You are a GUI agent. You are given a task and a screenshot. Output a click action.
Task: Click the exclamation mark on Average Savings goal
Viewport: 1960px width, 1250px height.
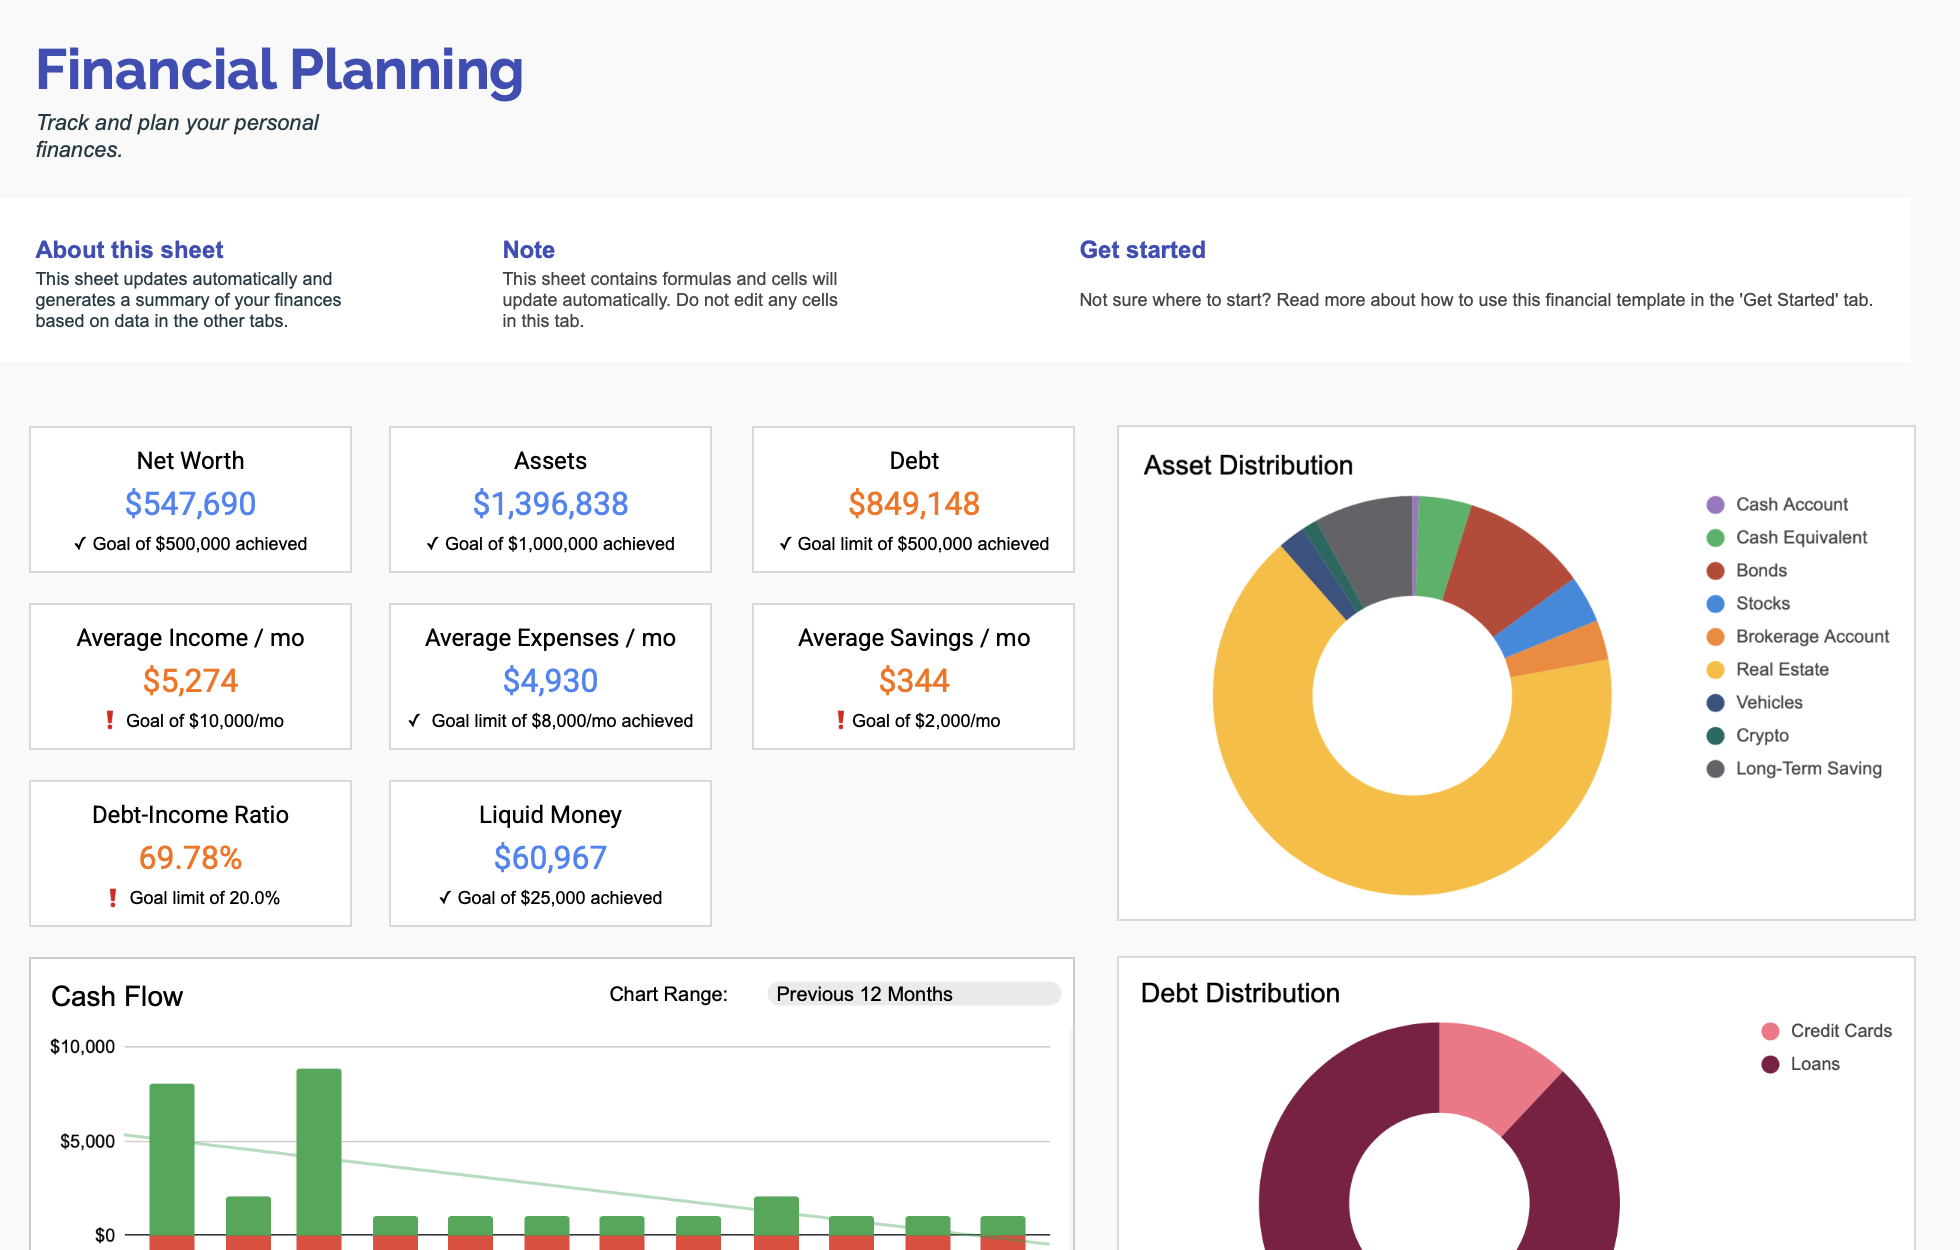click(841, 719)
